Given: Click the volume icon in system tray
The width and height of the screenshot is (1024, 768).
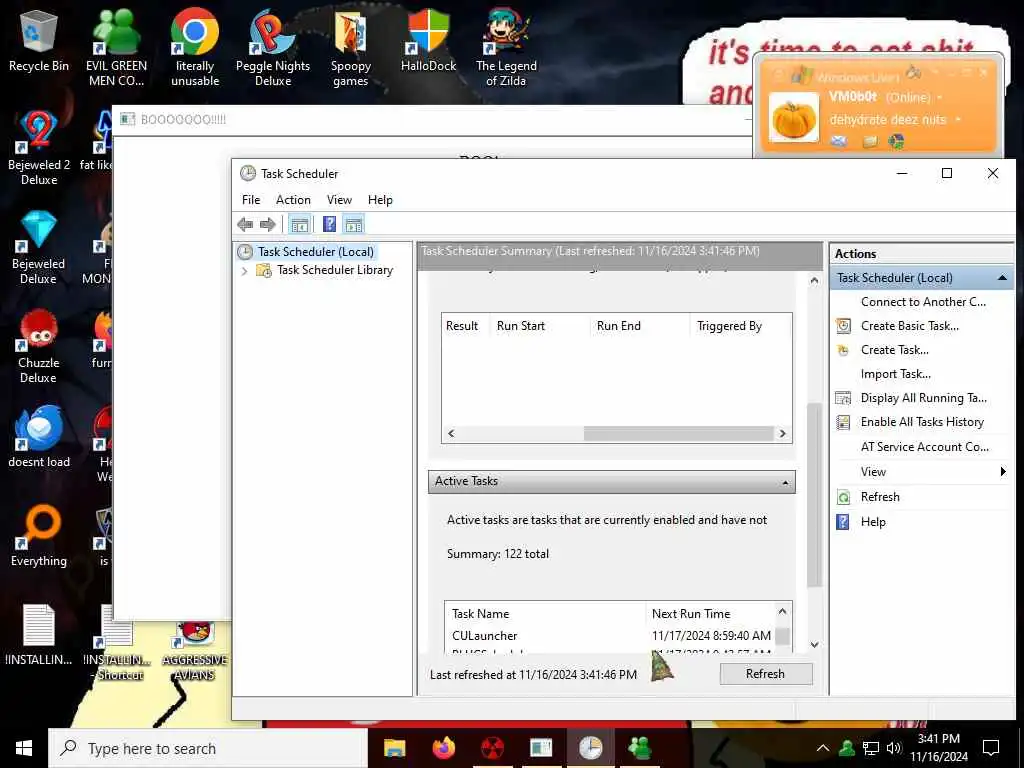Looking at the screenshot, I should click(x=894, y=748).
